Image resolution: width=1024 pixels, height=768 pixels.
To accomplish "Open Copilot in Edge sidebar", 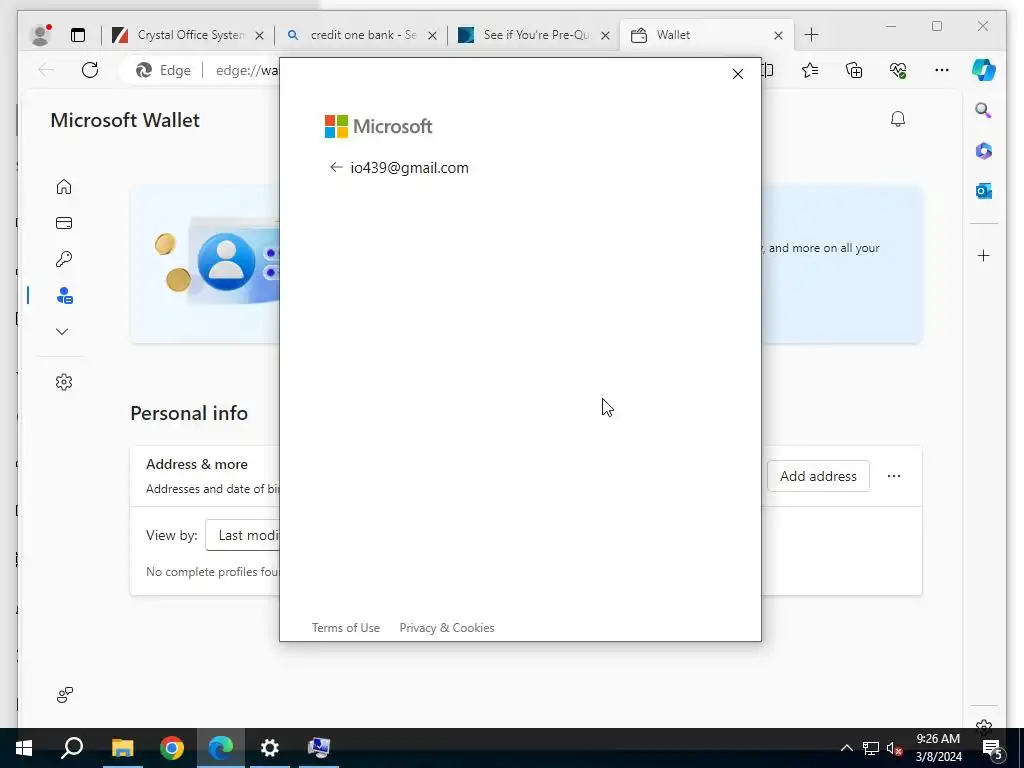I will point(984,70).
